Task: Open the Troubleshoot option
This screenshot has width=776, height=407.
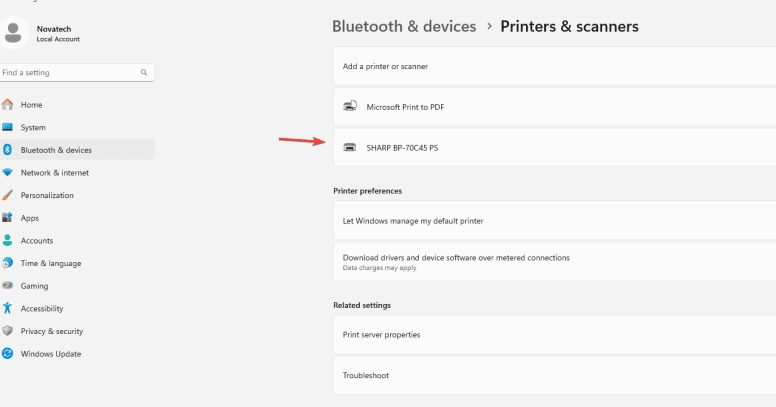Action: click(366, 375)
